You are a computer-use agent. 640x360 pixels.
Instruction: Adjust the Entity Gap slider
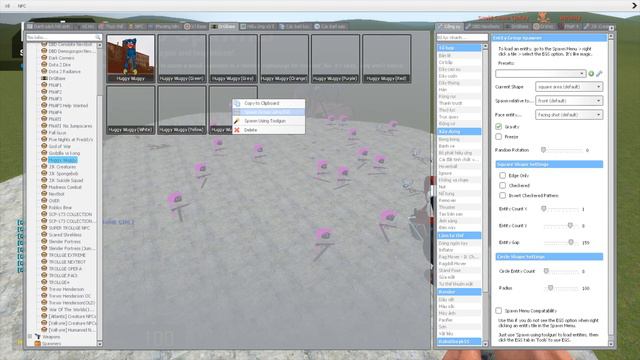[571, 242]
